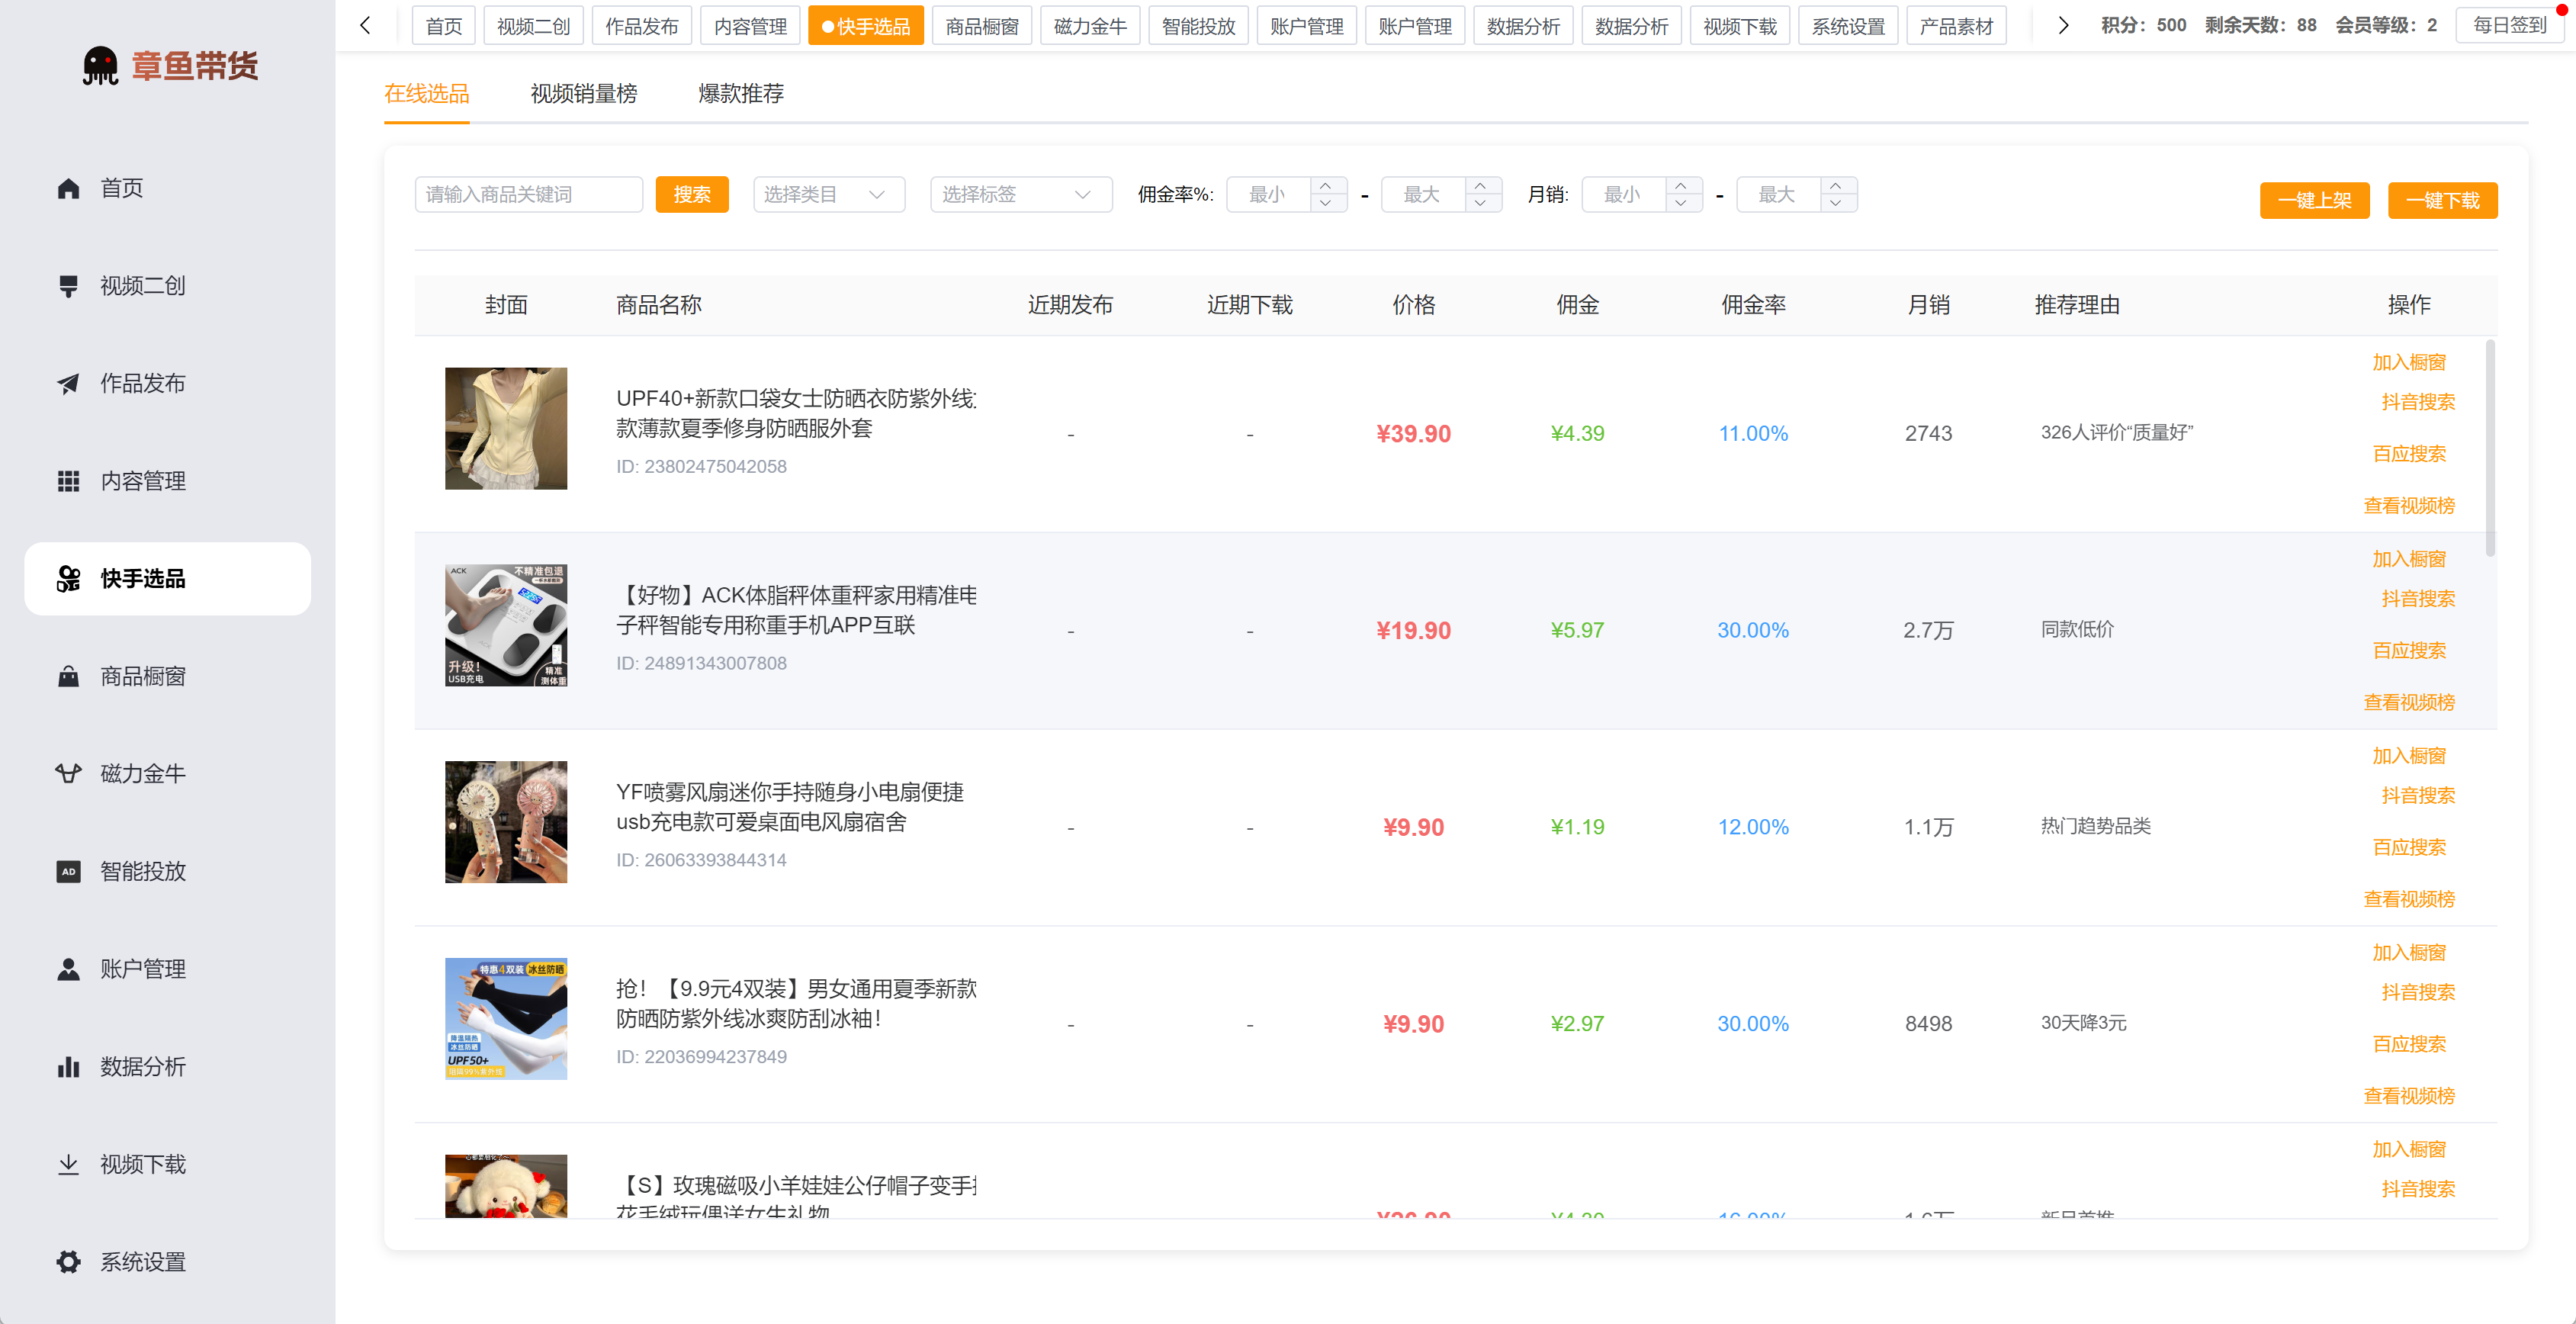The image size is (2576, 1324).
Task: Click the 一键上架 button
Action: [2314, 200]
